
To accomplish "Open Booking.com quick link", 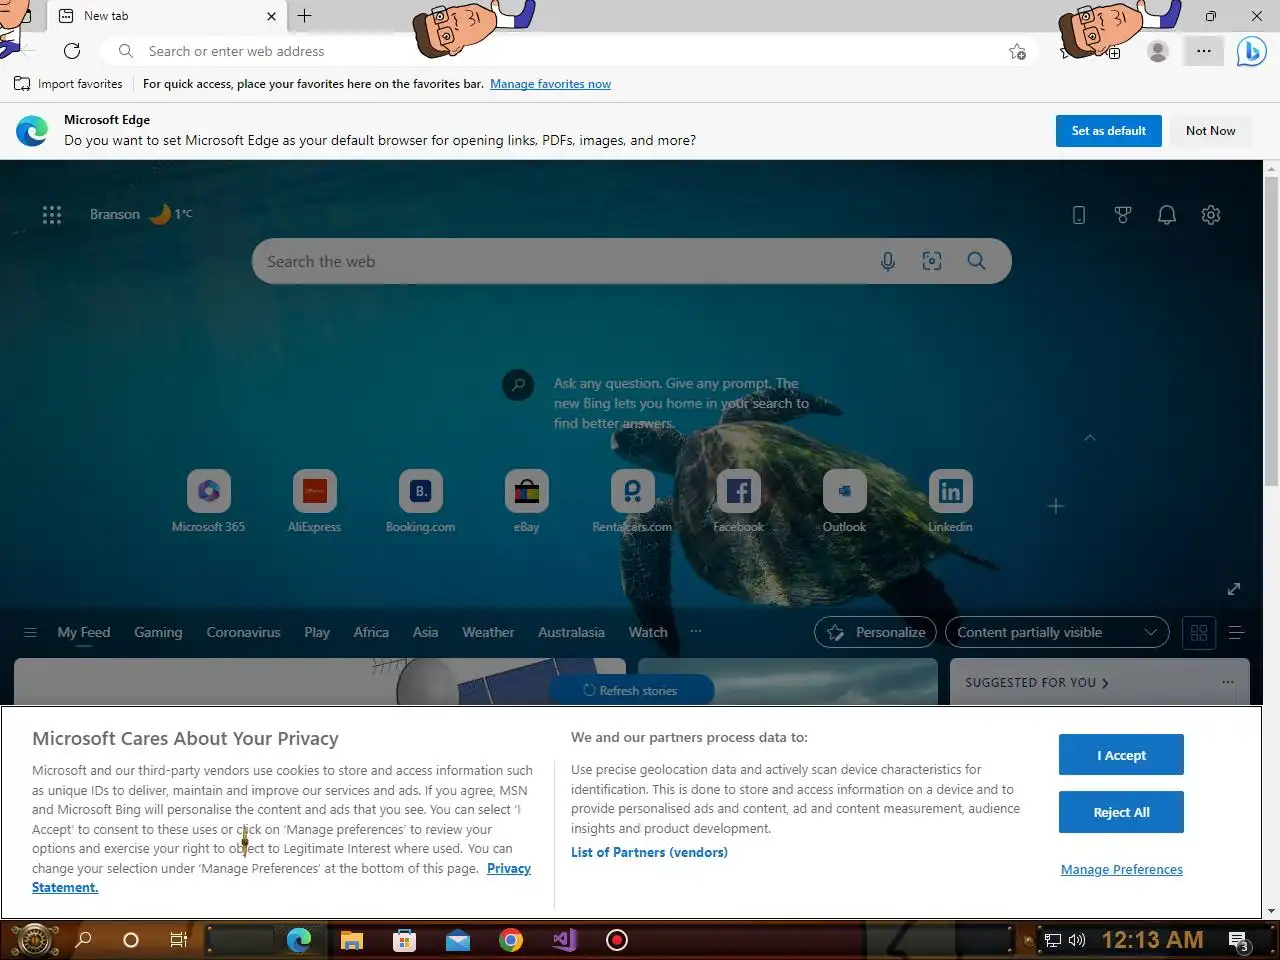I will [x=420, y=501].
